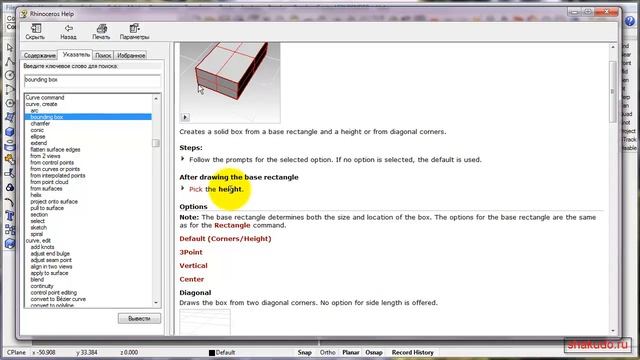The image size is (640, 360).
Task: Toggle Ortho in the status bar
Action: 327,353
